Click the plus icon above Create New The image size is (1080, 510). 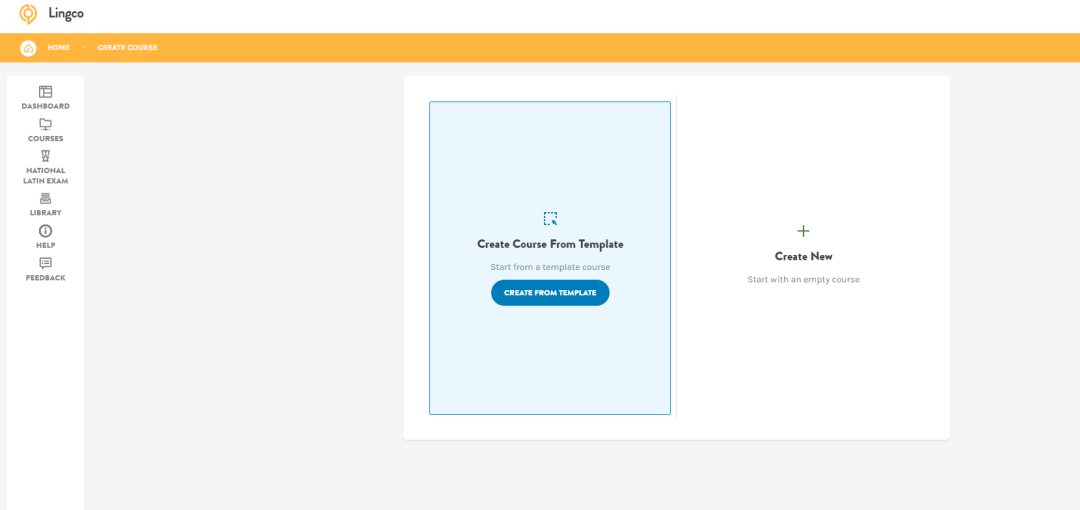[x=803, y=231]
